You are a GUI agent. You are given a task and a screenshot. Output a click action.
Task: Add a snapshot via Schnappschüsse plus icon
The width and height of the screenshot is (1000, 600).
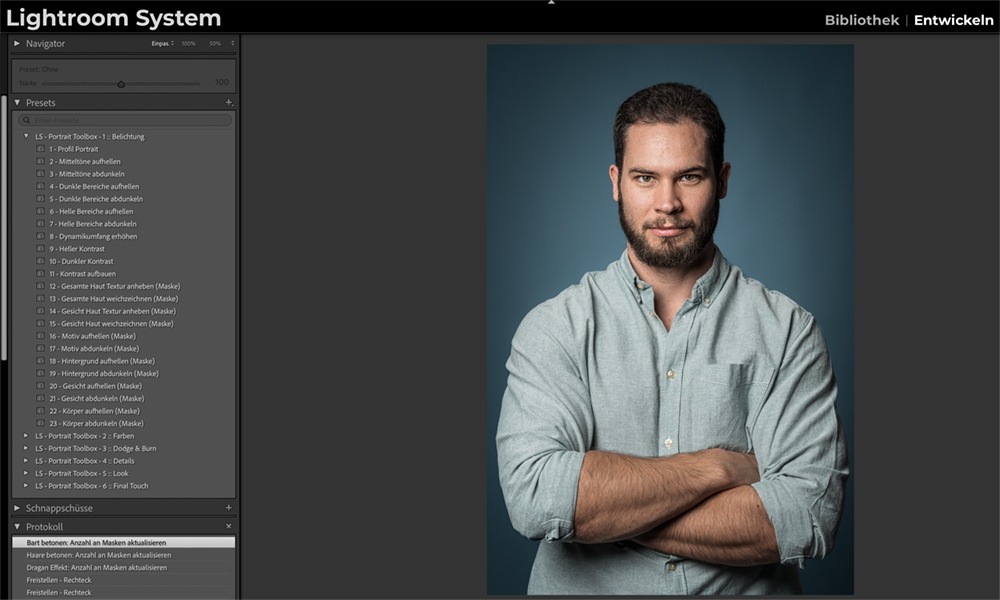(x=228, y=508)
